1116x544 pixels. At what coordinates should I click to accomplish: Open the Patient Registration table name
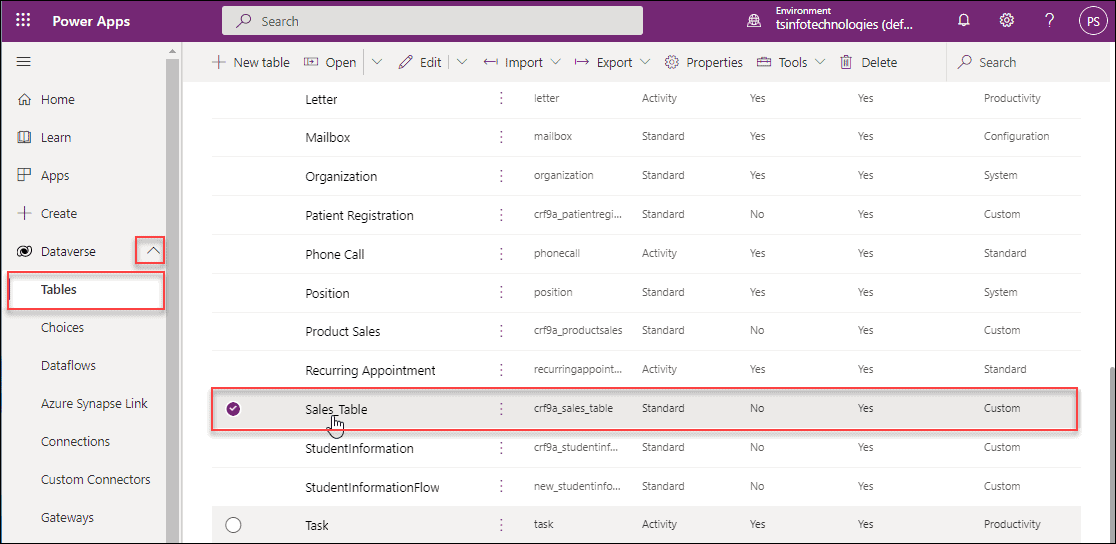point(359,215)
